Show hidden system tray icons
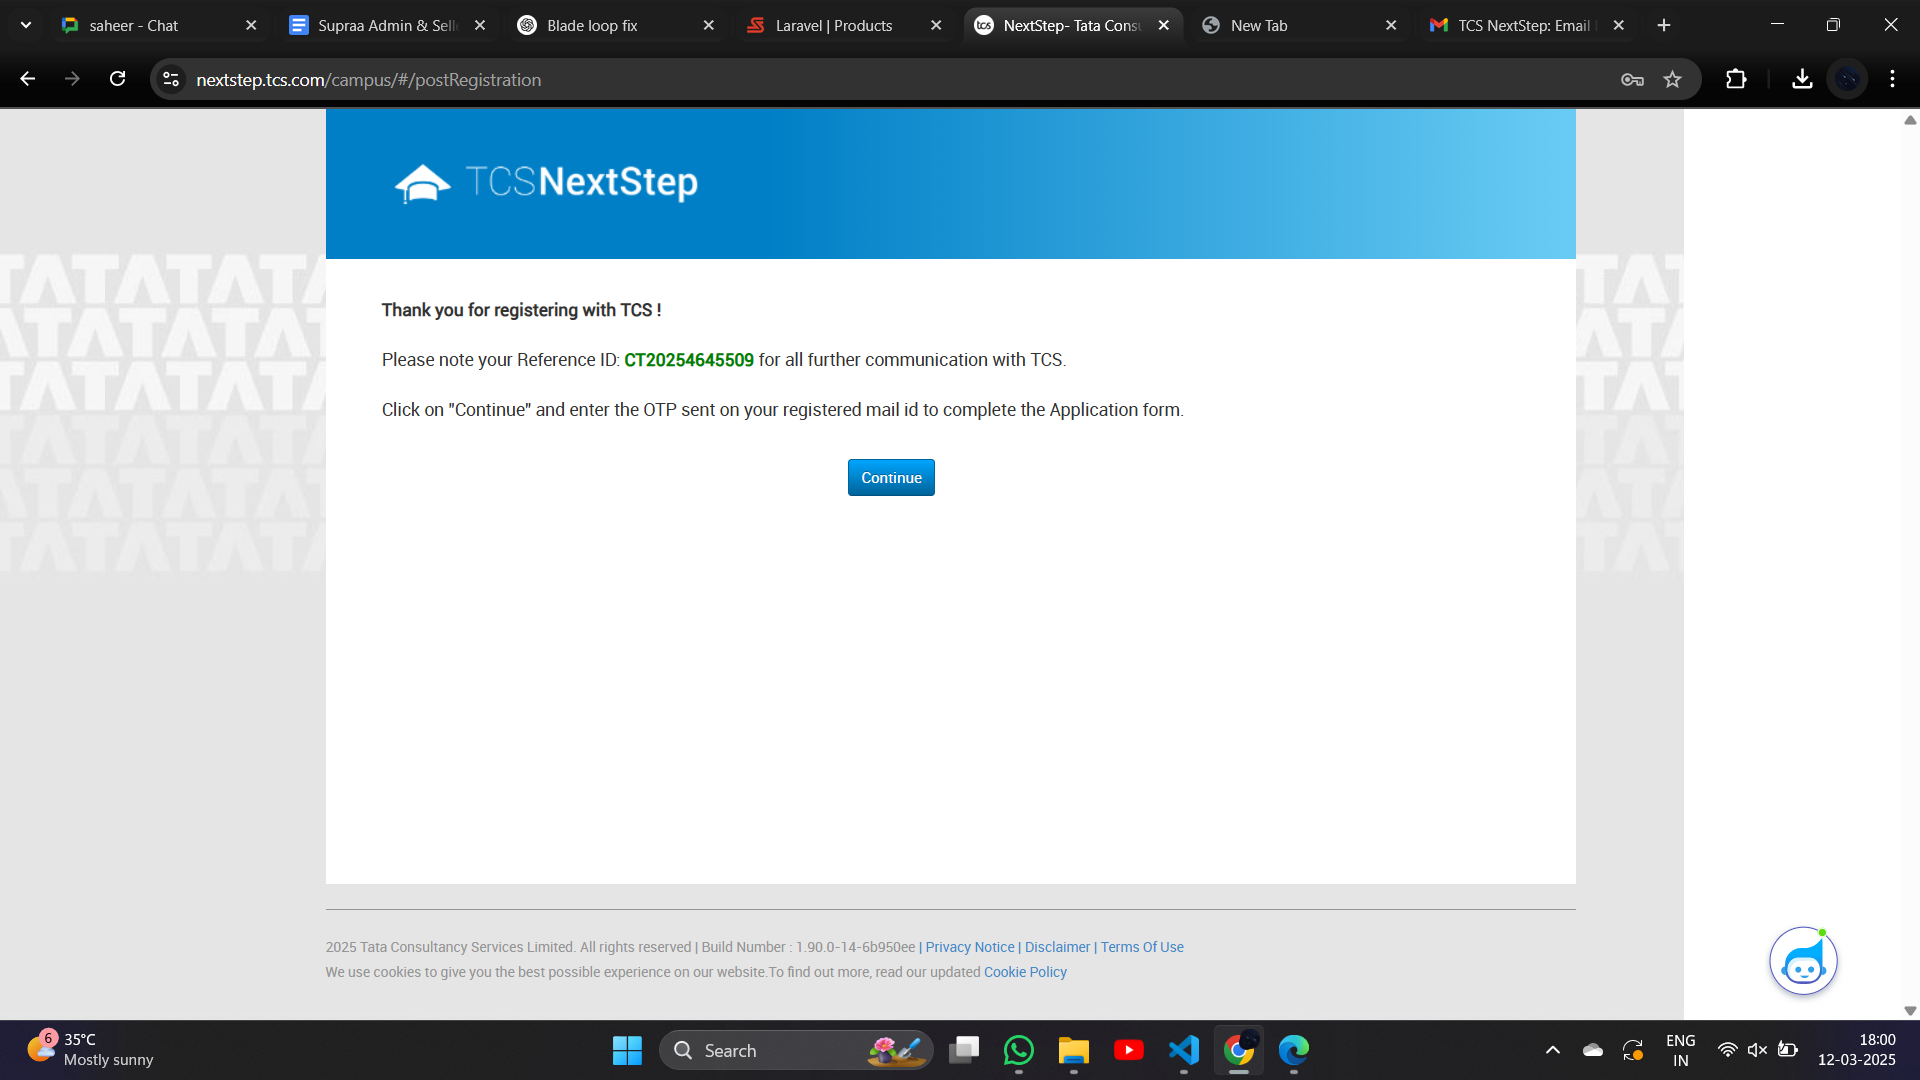The image size is (1920, 1080). coord(1552,1050)
